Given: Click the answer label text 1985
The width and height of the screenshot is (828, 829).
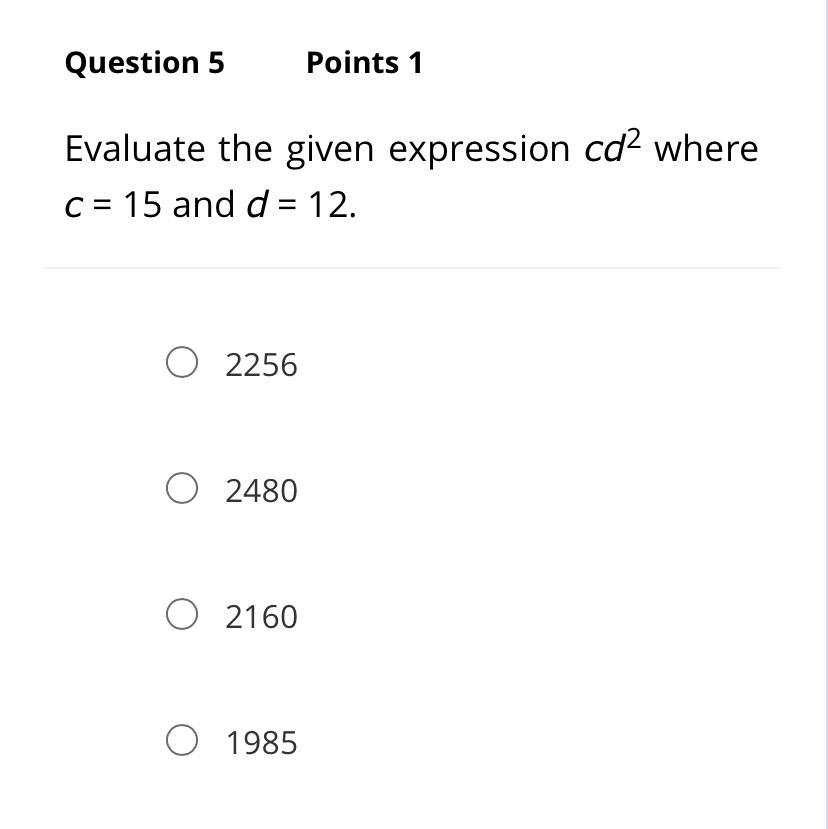Looking at the screenshot, I should 261,743.
